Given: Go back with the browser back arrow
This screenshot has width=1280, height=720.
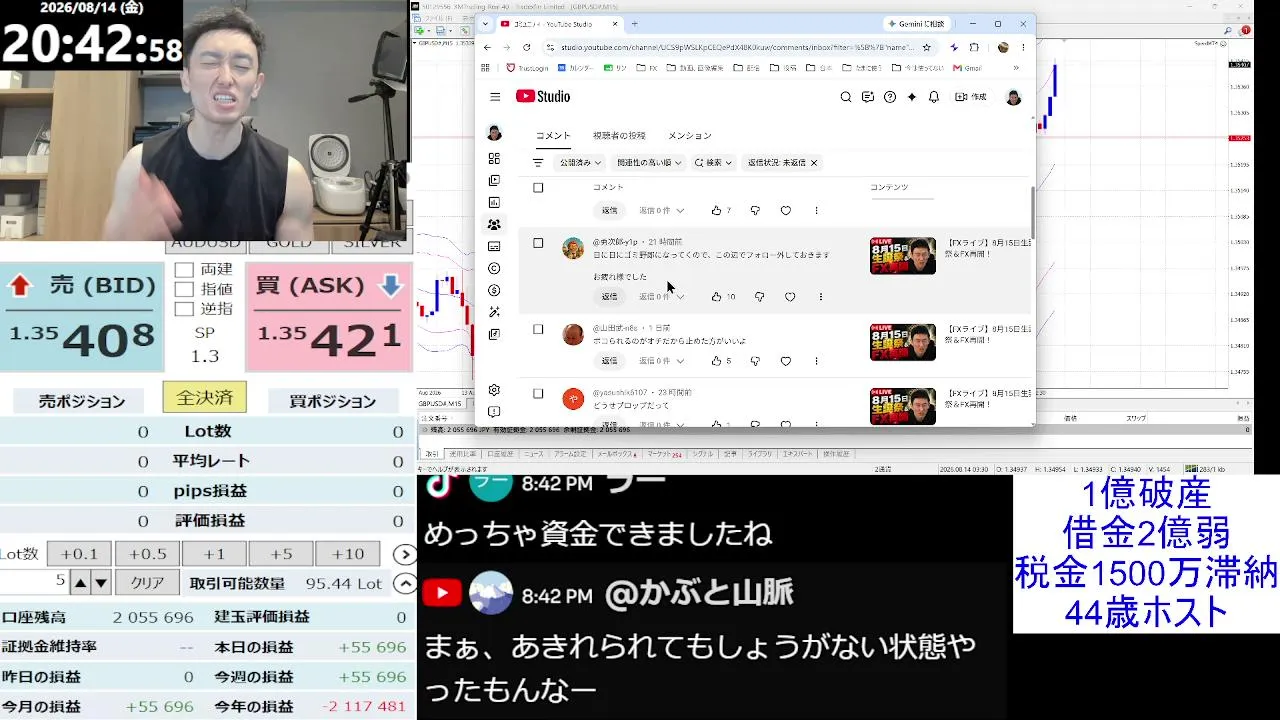Looking at the screenshot, I should 487,47.
